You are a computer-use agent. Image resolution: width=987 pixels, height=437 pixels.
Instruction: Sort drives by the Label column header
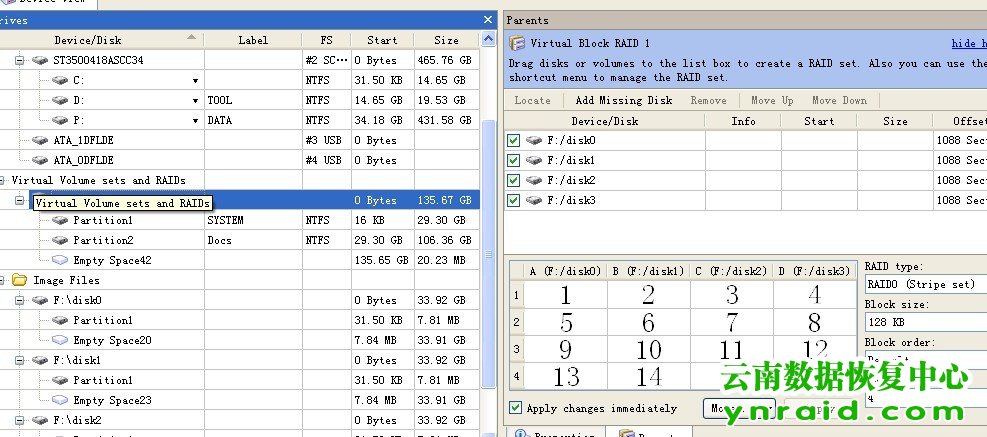click(x=253, y=40)
